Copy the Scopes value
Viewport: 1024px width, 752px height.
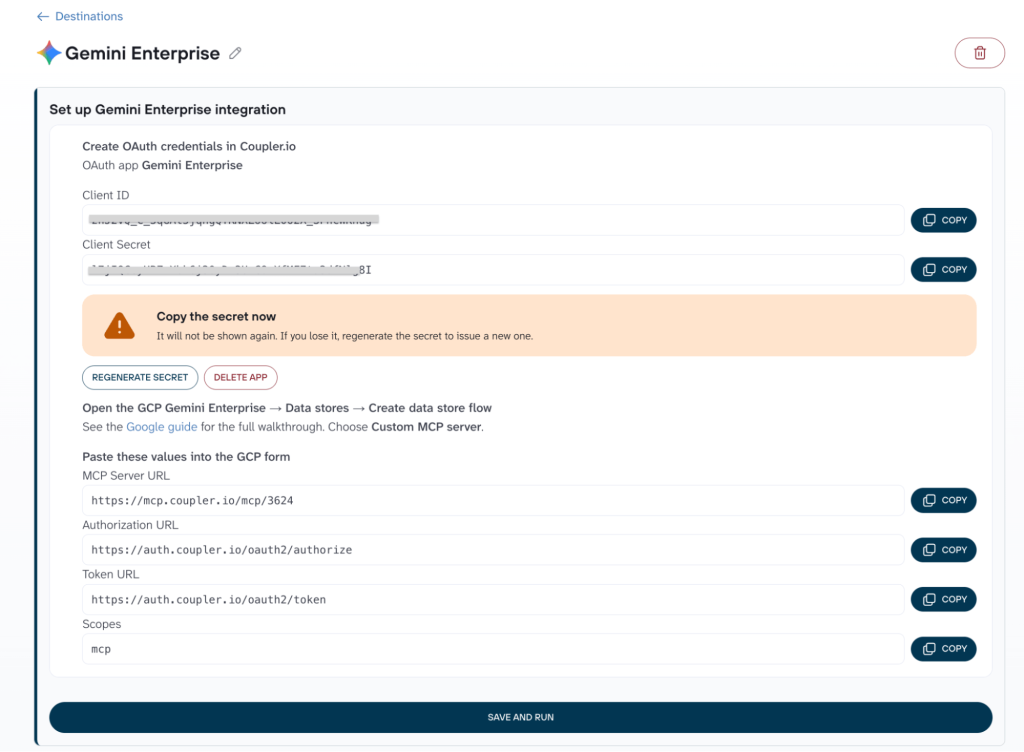(943, 649)
